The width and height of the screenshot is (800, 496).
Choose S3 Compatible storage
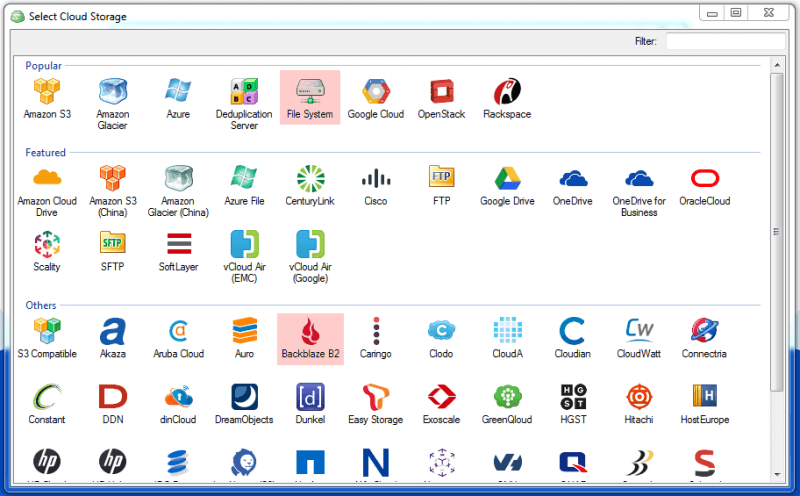(47, 338)
